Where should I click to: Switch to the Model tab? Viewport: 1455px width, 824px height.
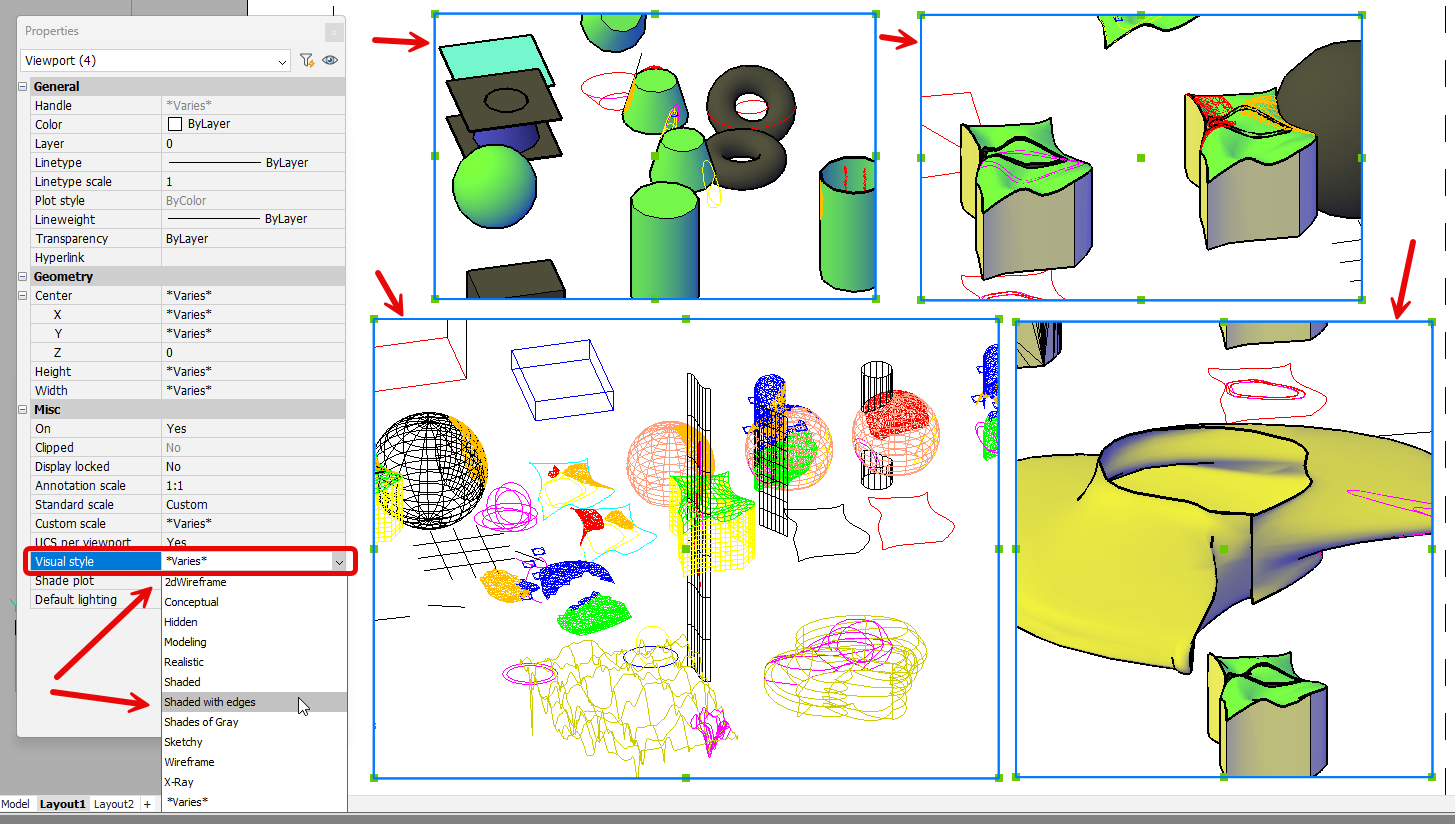point(15,804)
